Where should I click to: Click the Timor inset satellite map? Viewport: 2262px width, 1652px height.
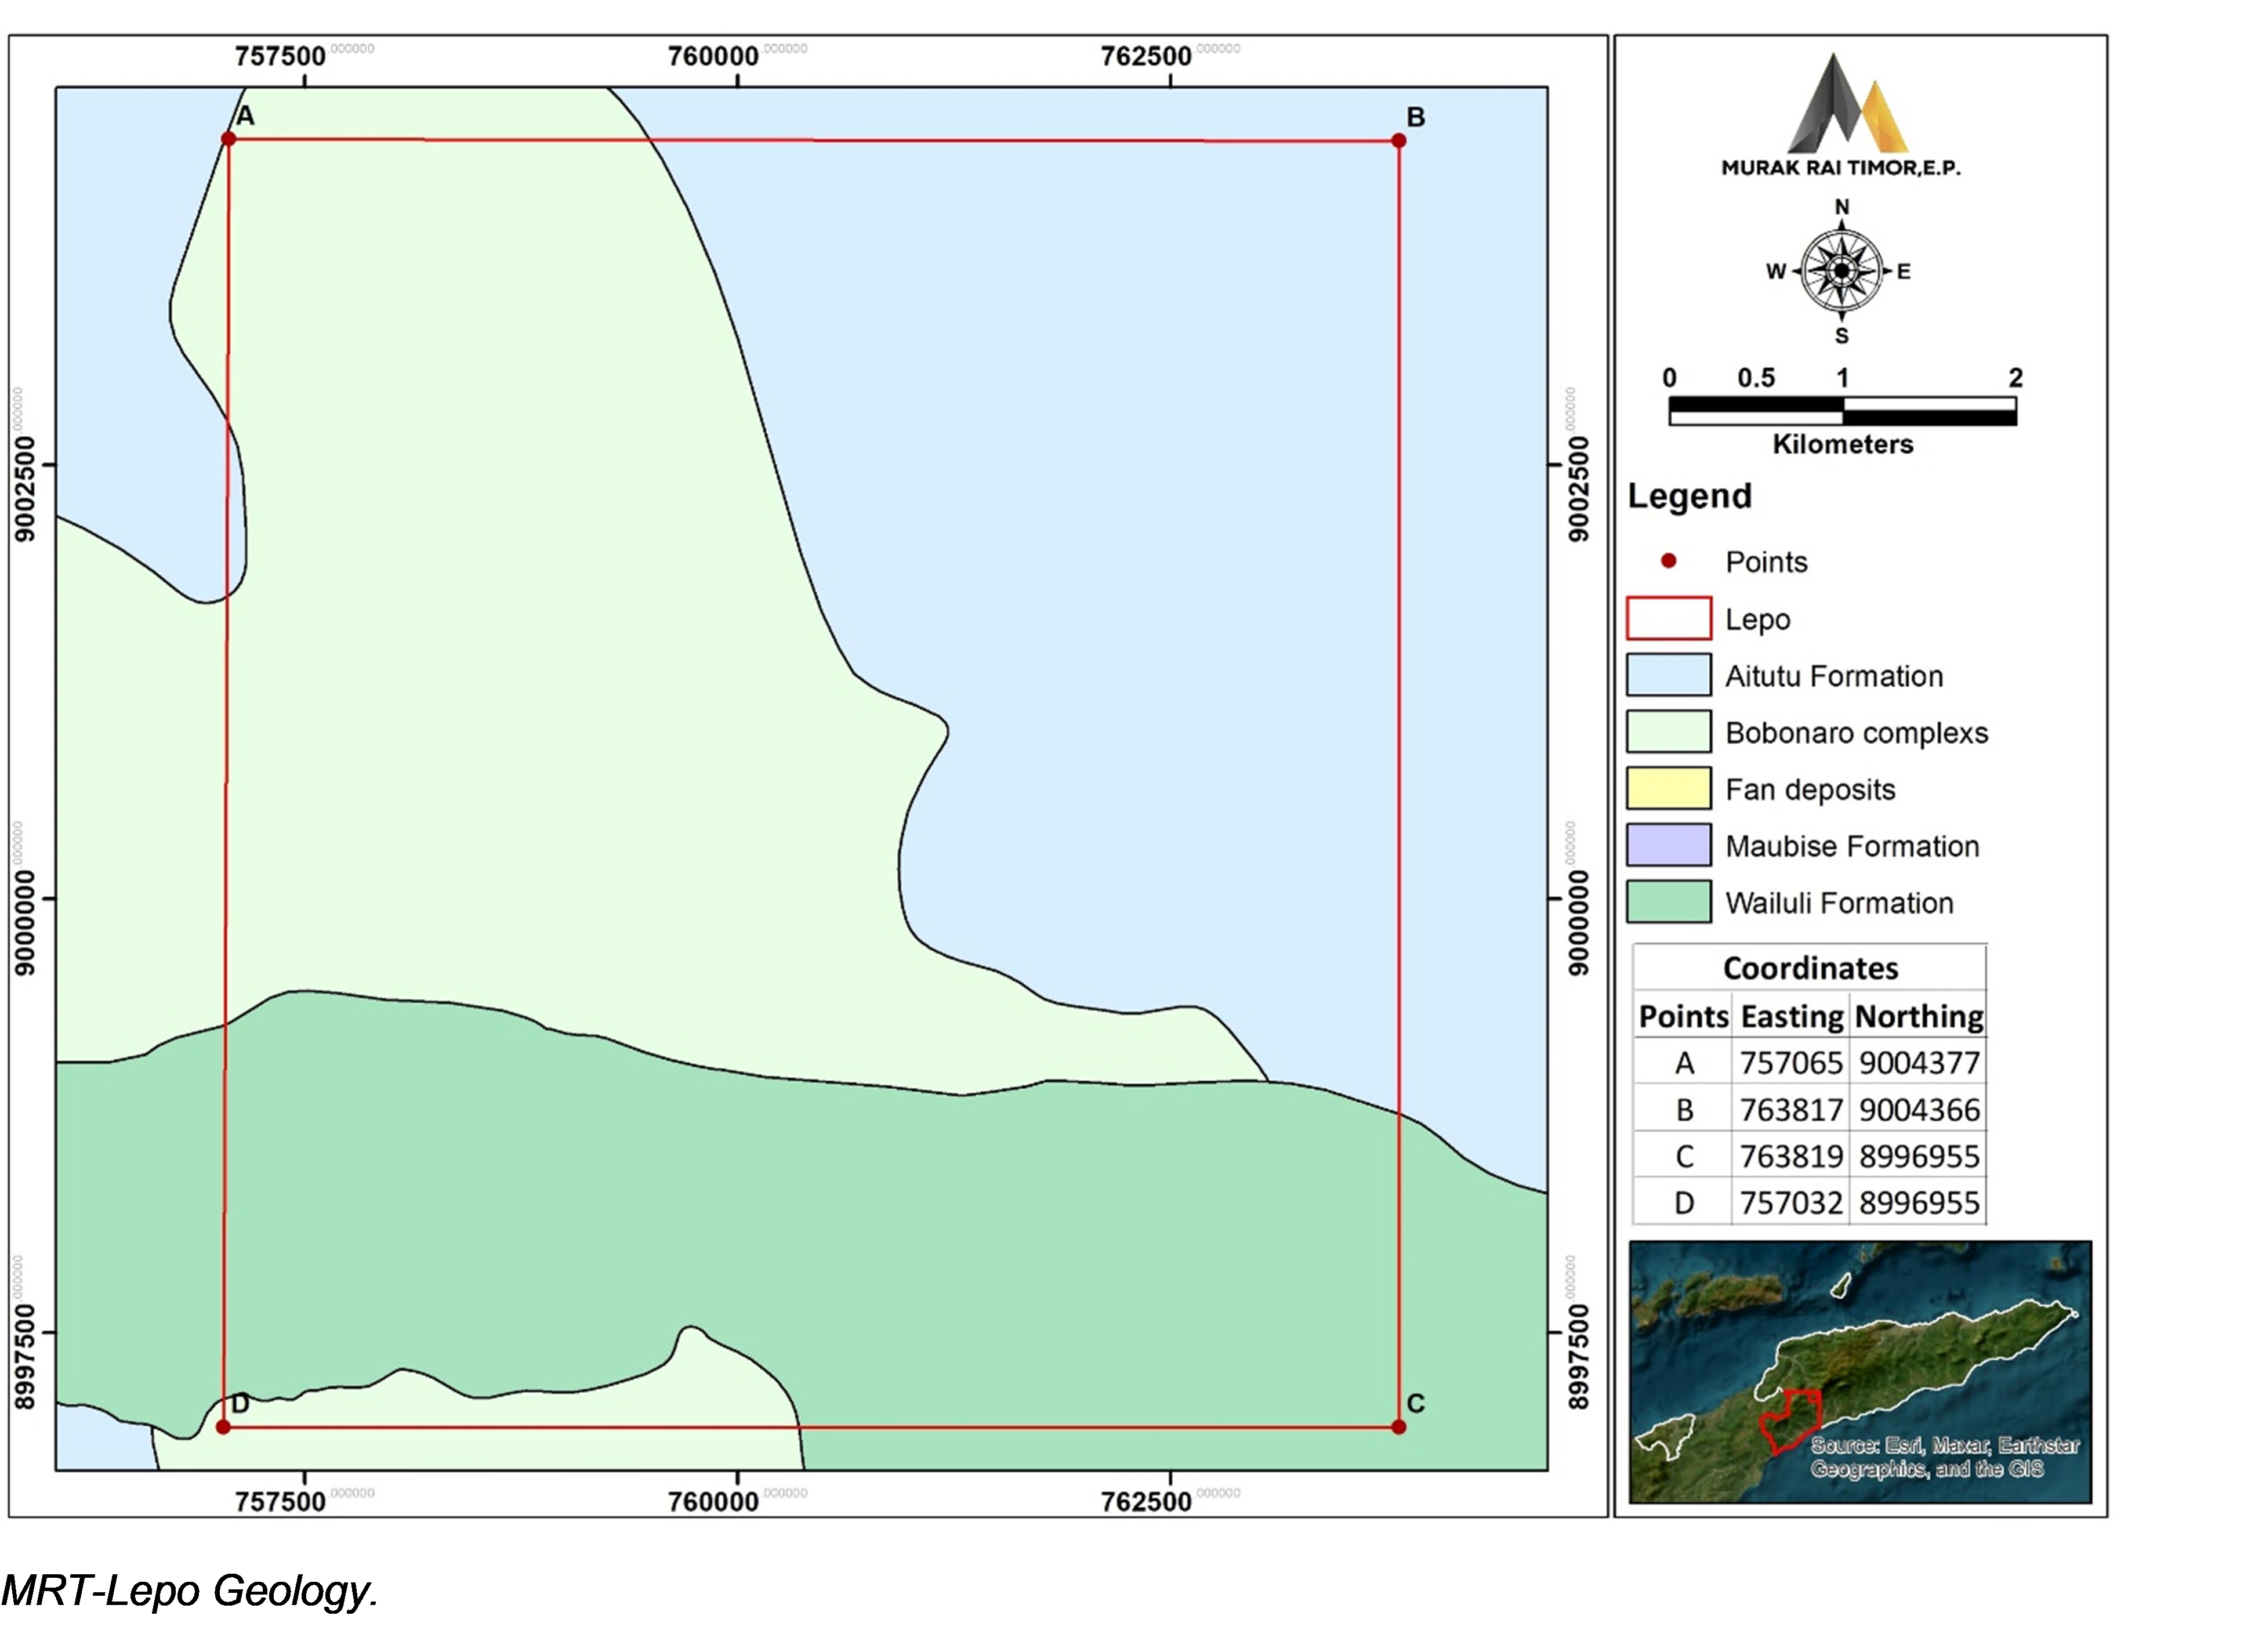click(1860, 1373)
